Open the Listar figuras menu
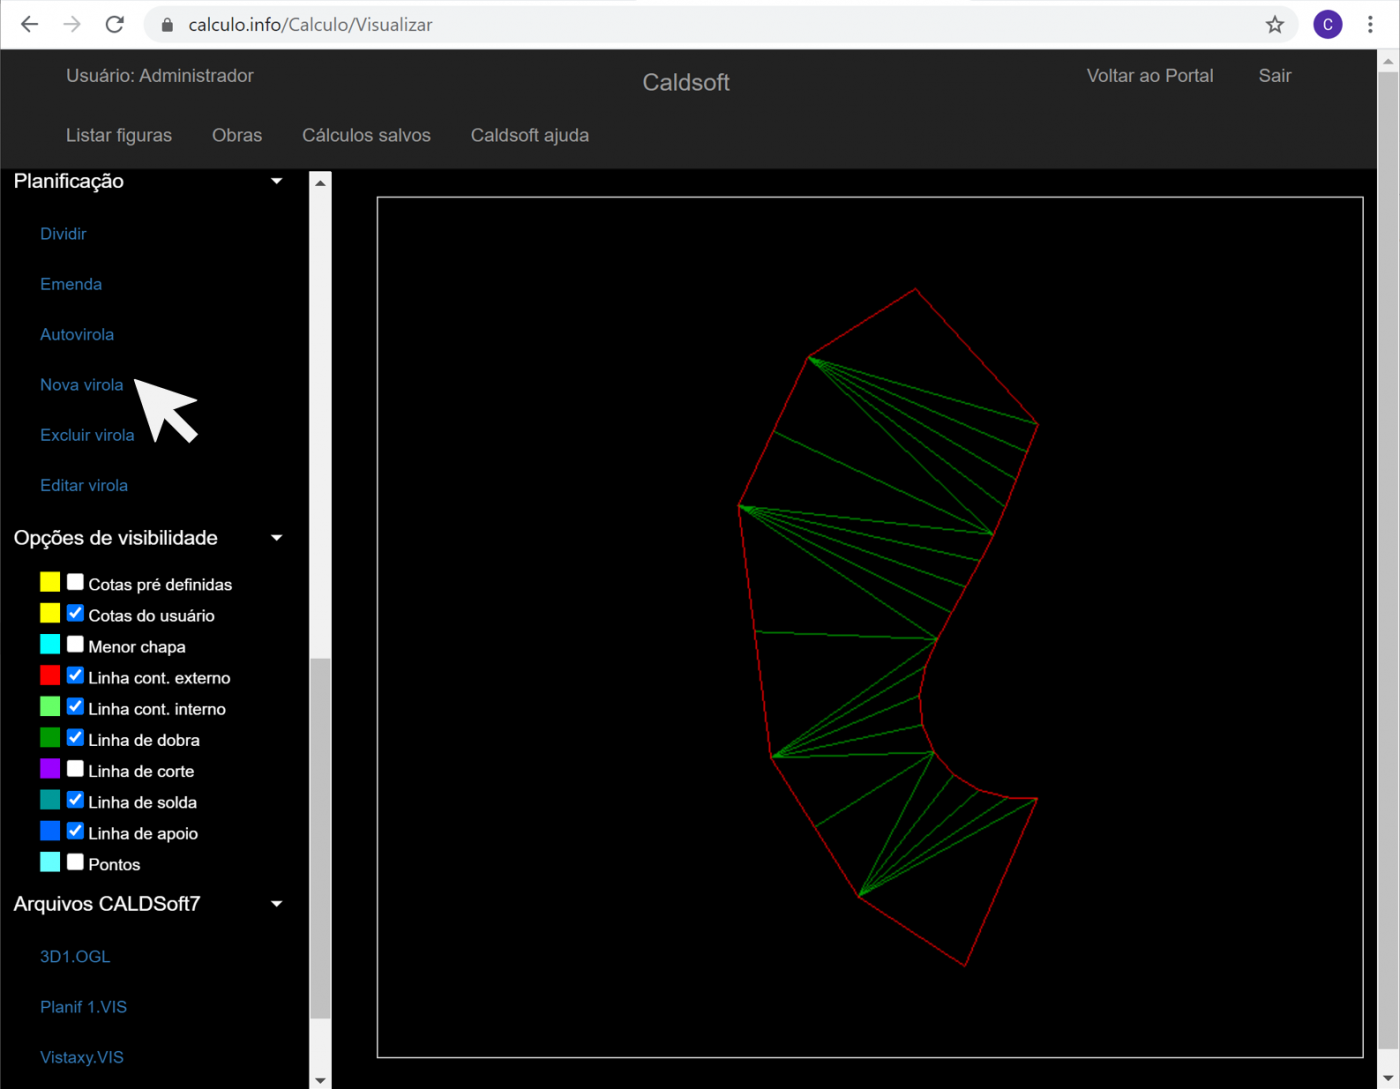Screen dimensions: 1400x1089 point(119,135)
